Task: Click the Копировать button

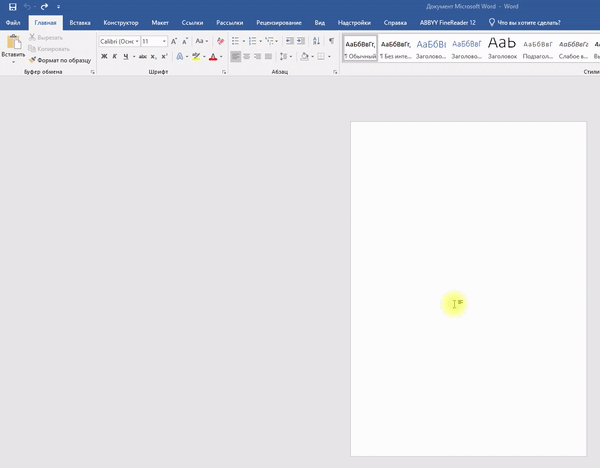Action: tap(49, 49)
